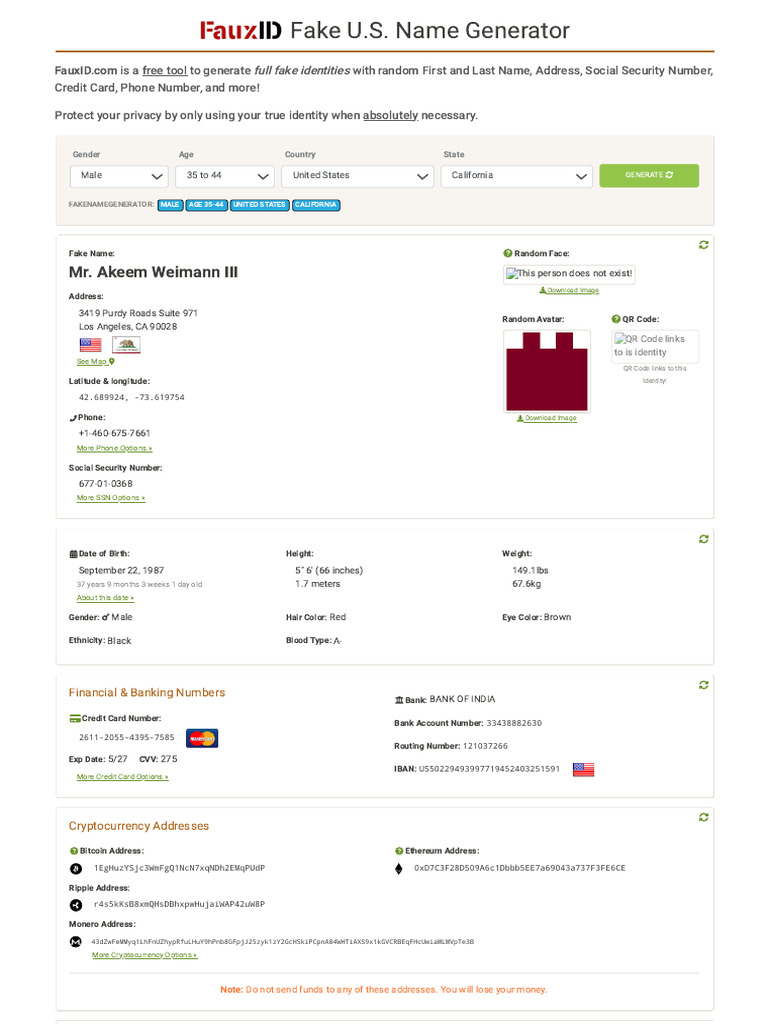Screen dimensions: 768x1024
Task: Click the Mastercard logo icon
Action: tap(202, 738)
